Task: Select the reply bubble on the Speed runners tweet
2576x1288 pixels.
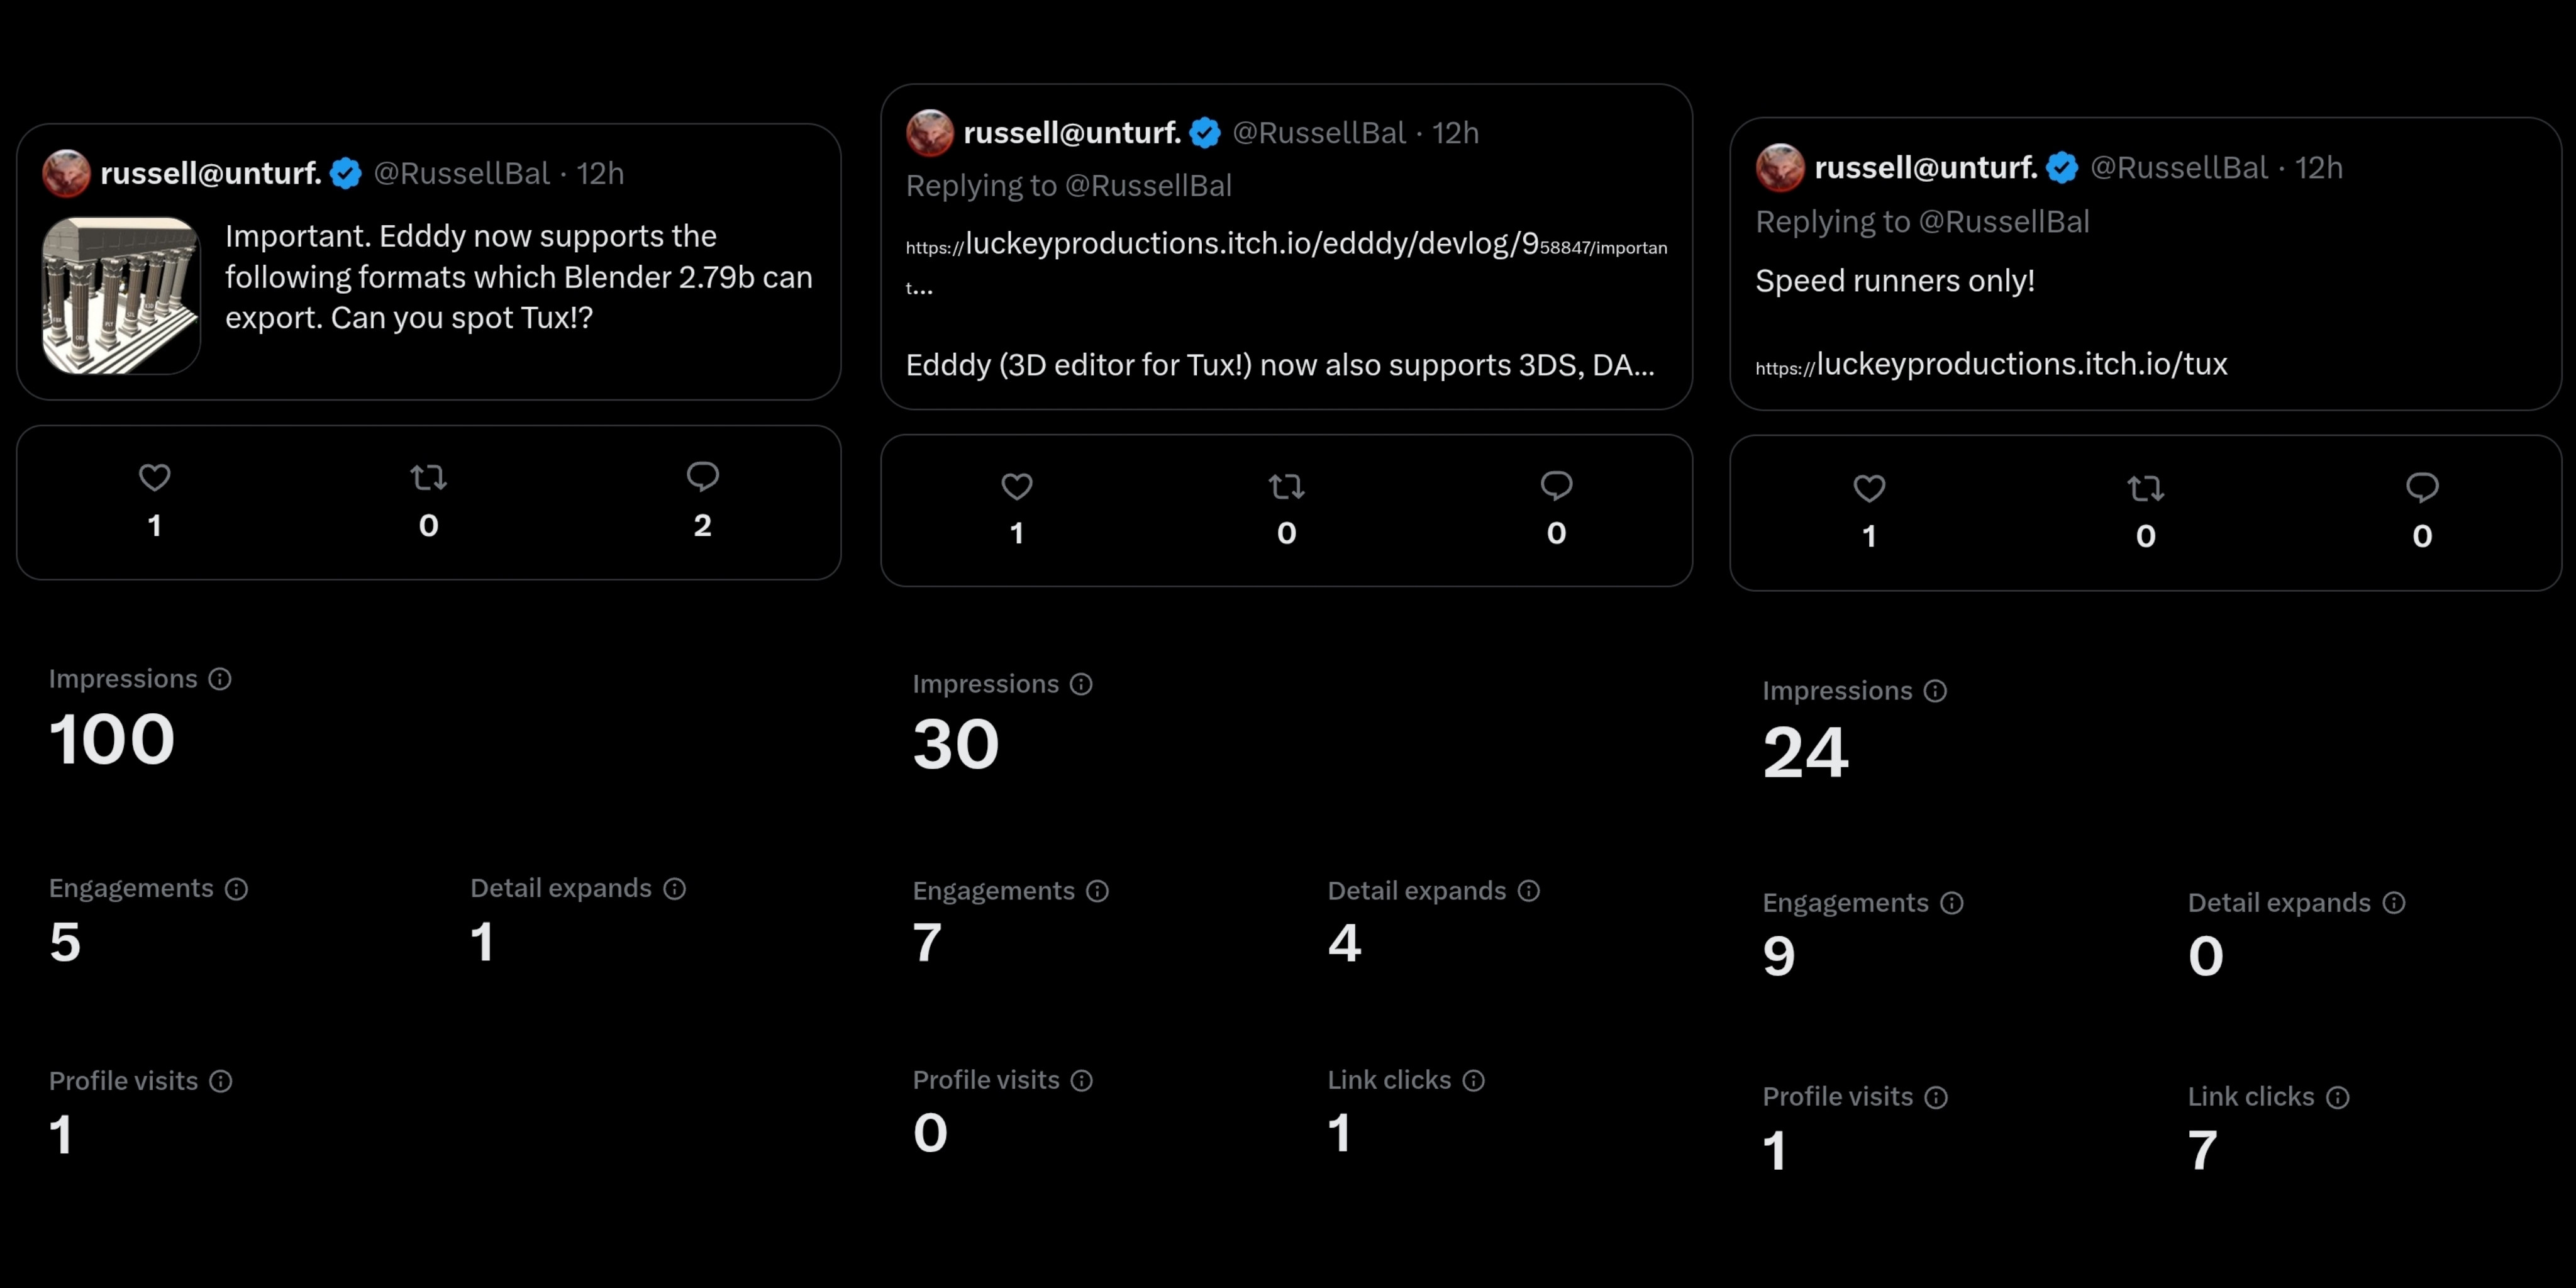Action: [2422, 488]
